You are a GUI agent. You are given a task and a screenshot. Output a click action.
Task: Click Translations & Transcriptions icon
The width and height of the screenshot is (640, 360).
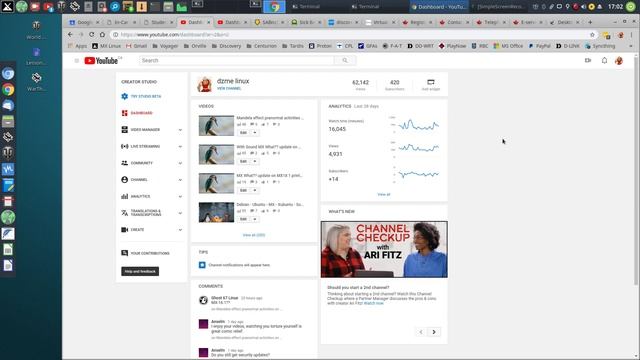124,213
